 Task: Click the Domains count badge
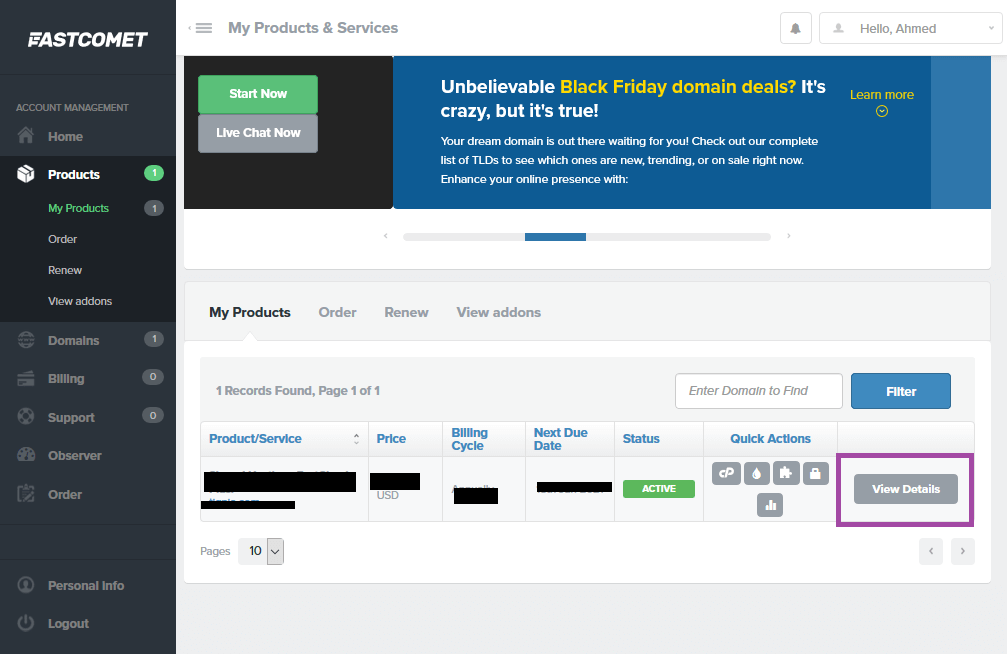pos(154,339)
